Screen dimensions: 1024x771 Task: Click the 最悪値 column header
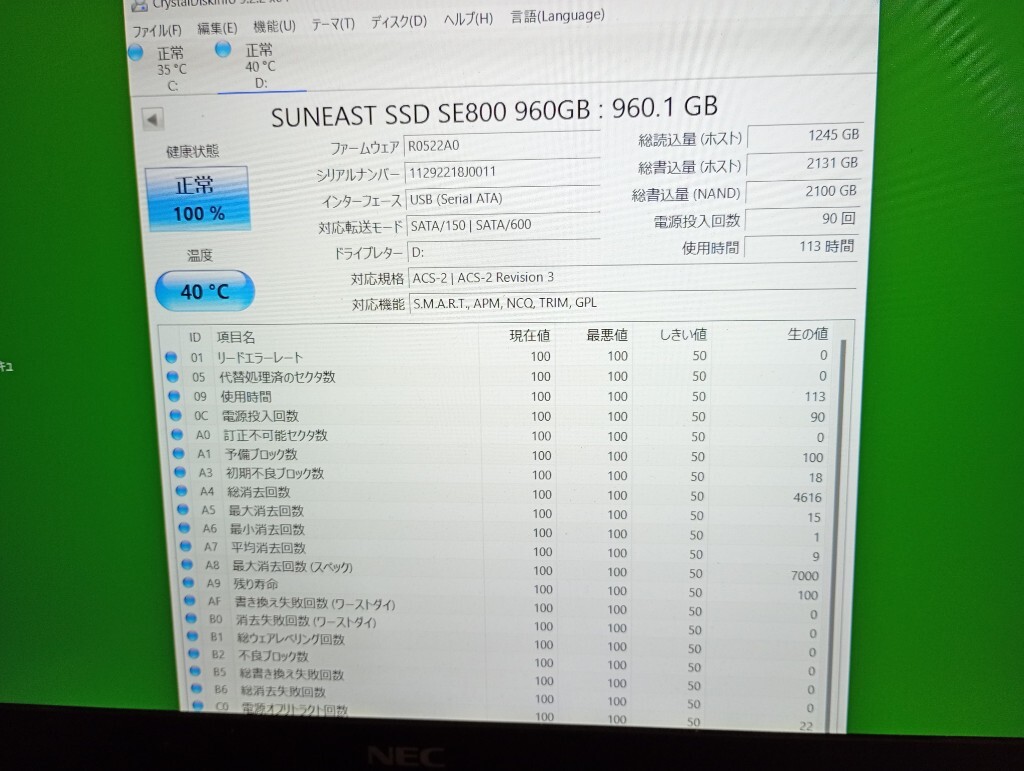click(x=607, y=336)
